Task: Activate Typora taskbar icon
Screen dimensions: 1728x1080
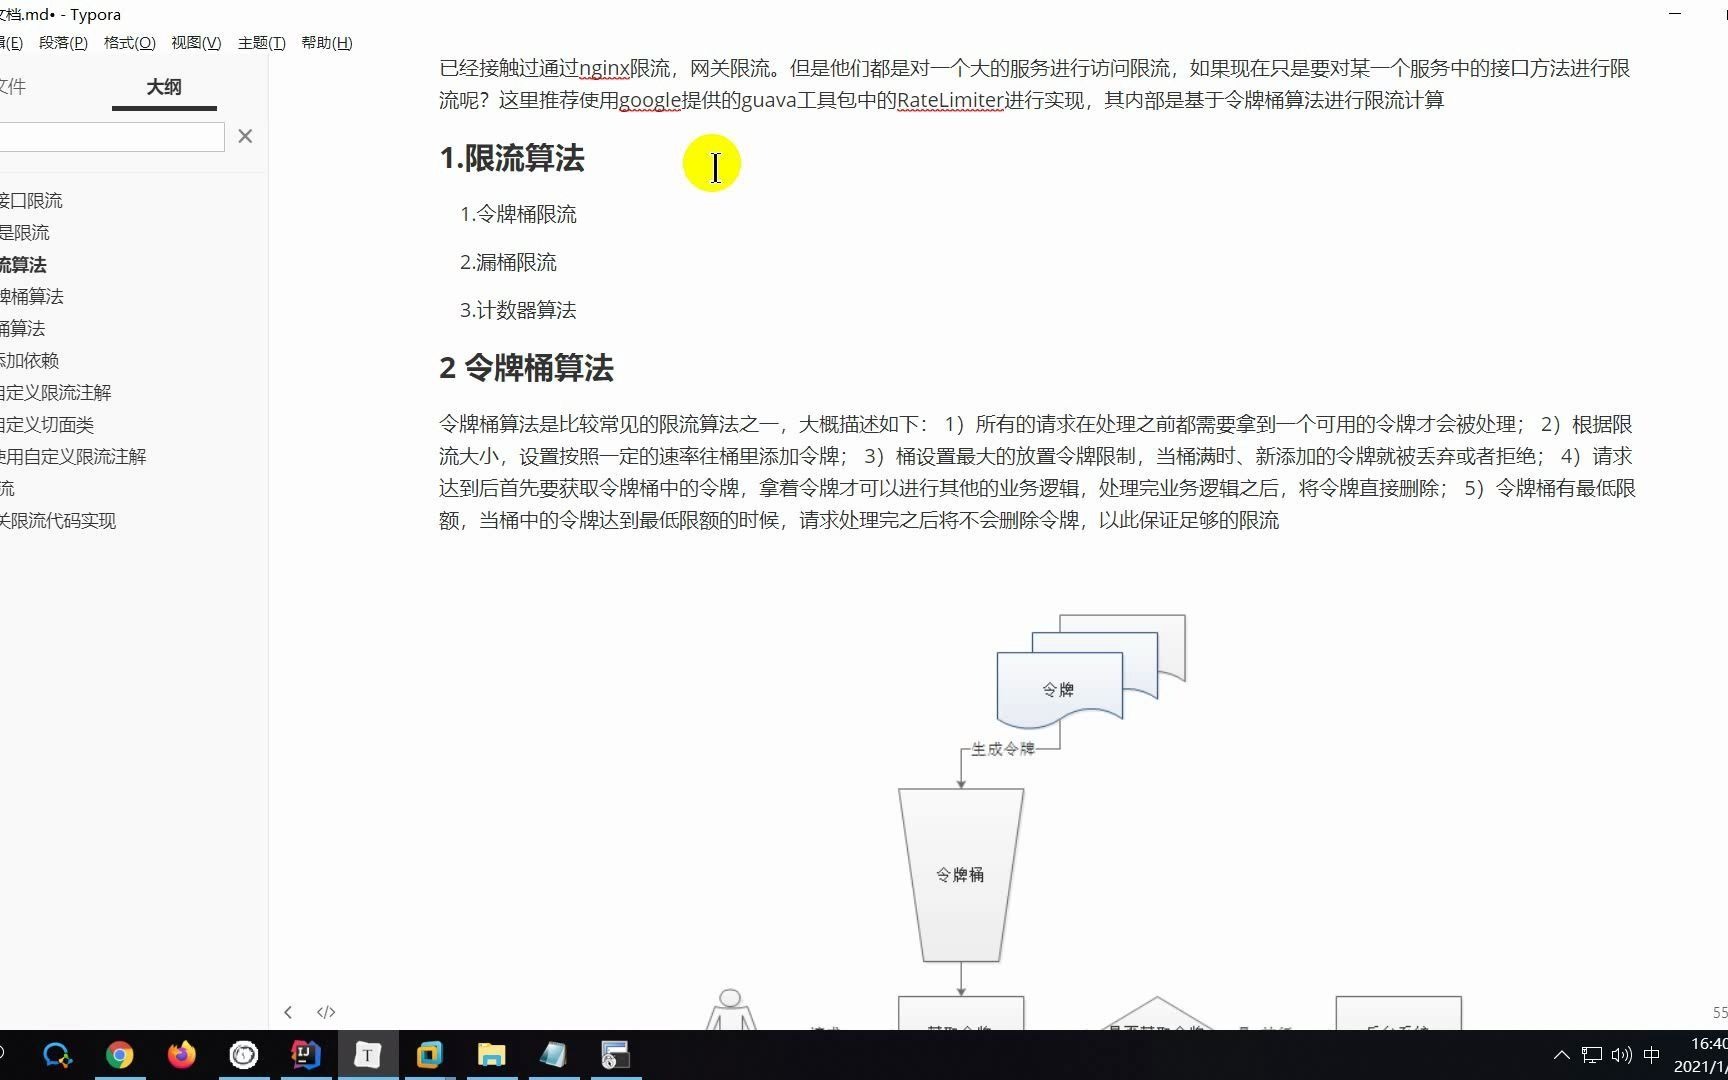Action: click(x=367, y=1055)
